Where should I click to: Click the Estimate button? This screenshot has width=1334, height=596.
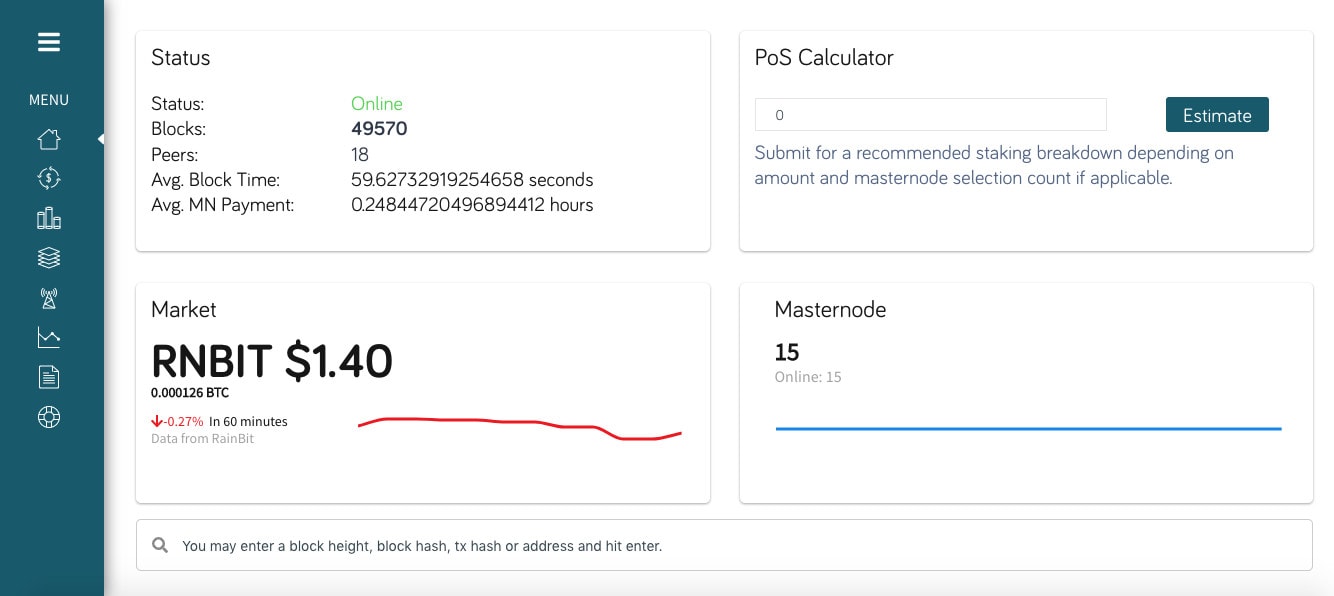[x=1217, y=115]
